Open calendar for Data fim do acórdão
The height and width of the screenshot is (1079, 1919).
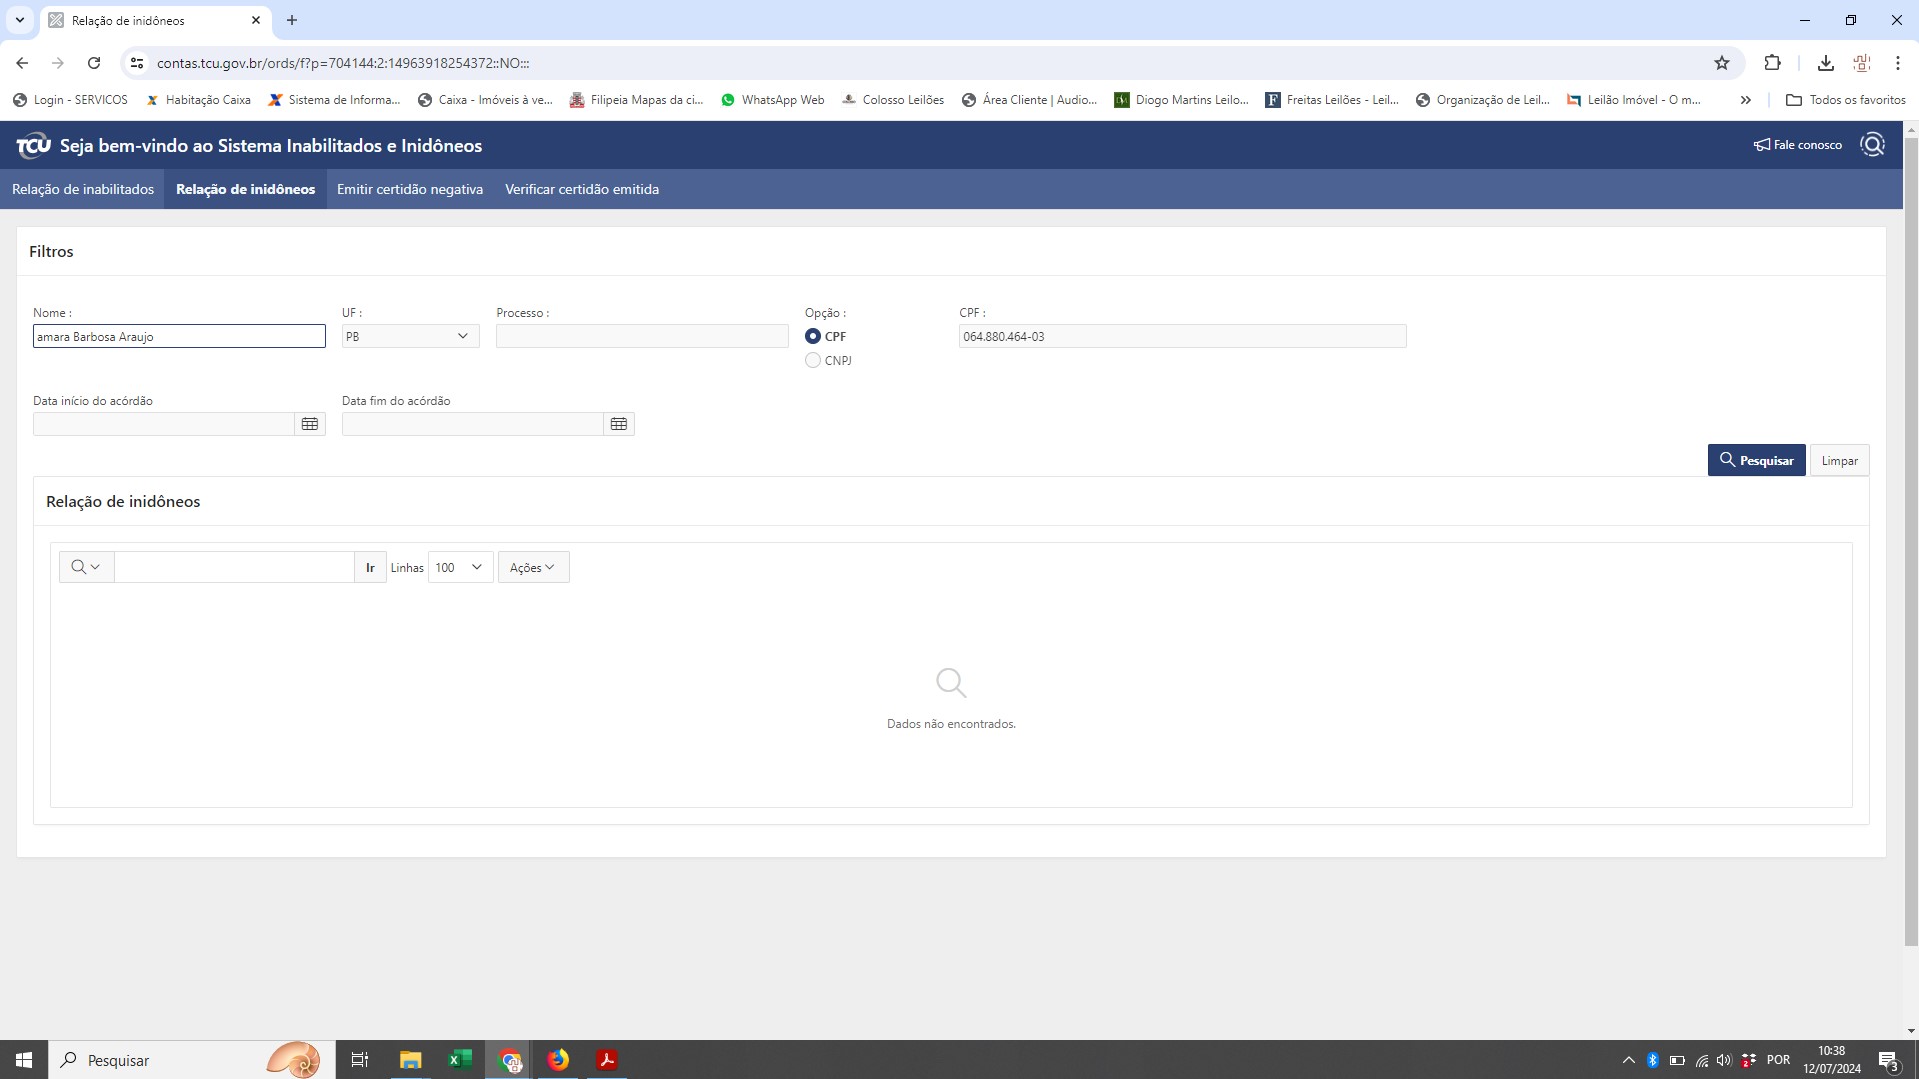(x=619, y=424)
